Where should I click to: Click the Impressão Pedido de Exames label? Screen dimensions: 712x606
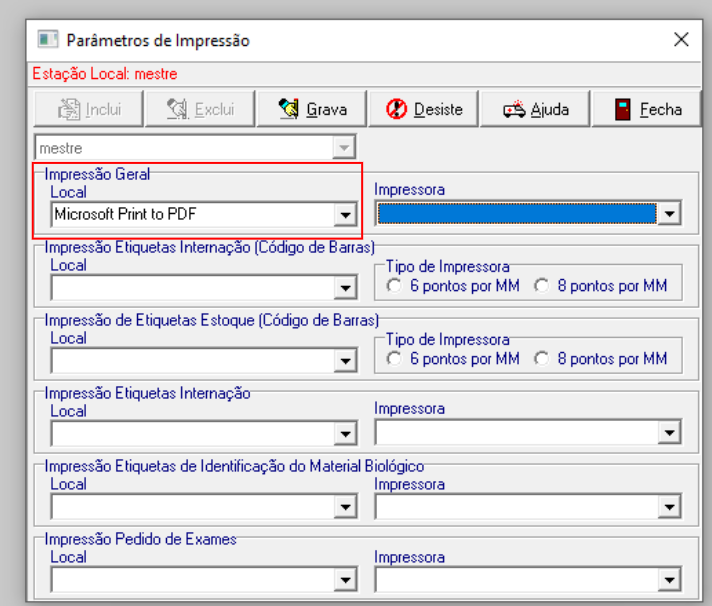pos(141,539)
